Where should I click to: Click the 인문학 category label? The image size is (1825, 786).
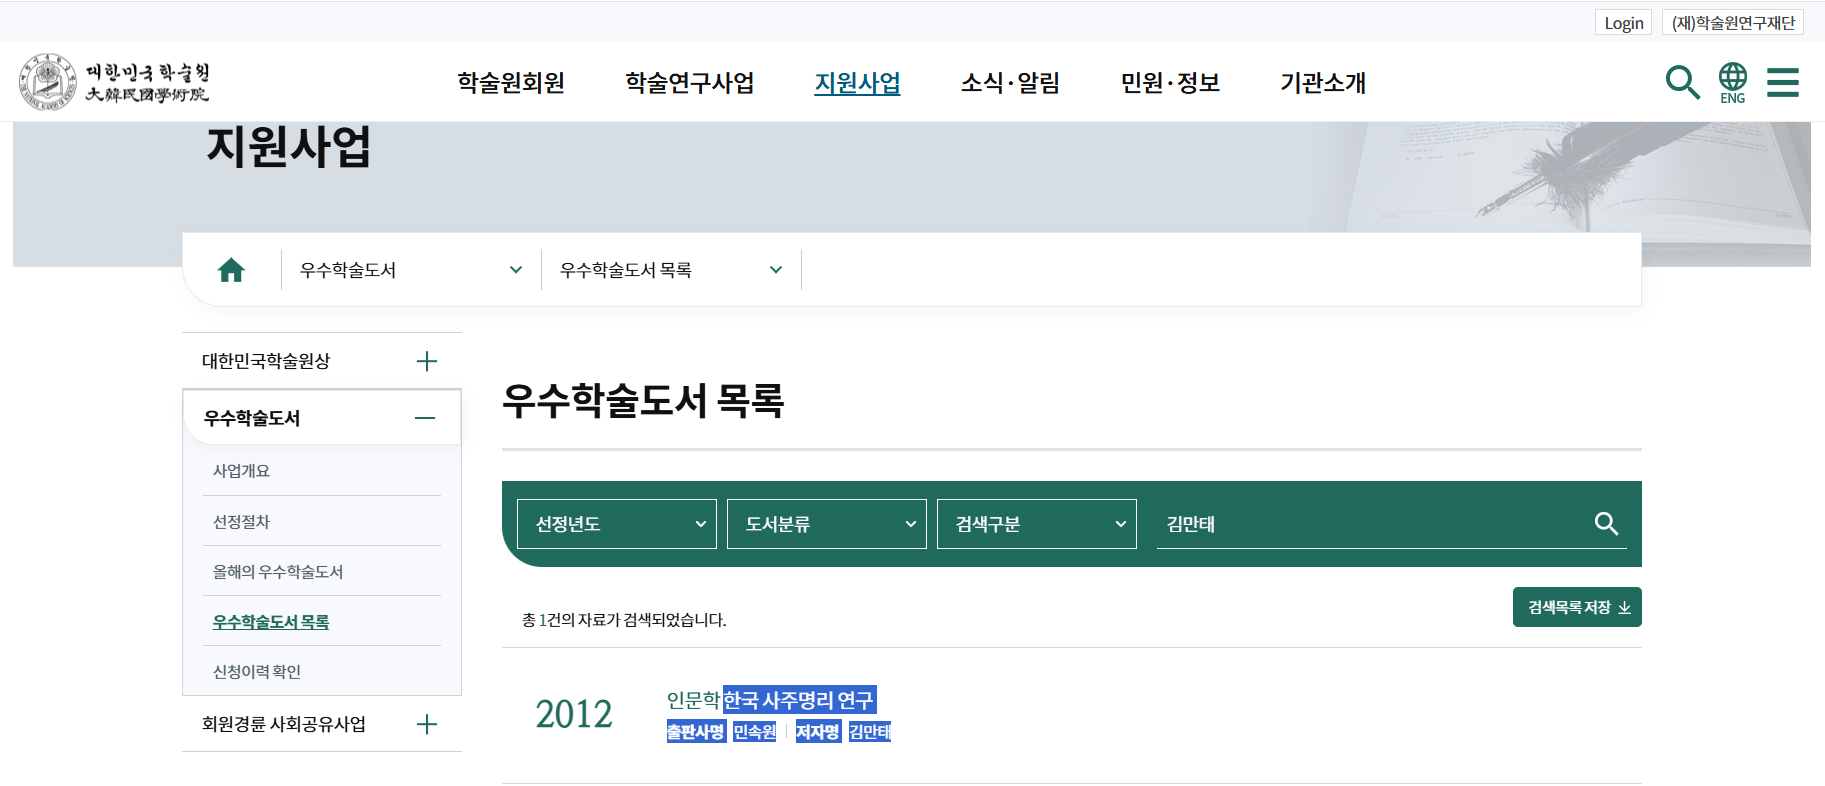click(693, 700)
